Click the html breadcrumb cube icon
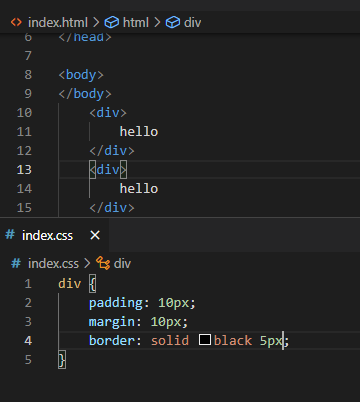Viewport: 360px width, 402px height. click(x=112, y=23)
